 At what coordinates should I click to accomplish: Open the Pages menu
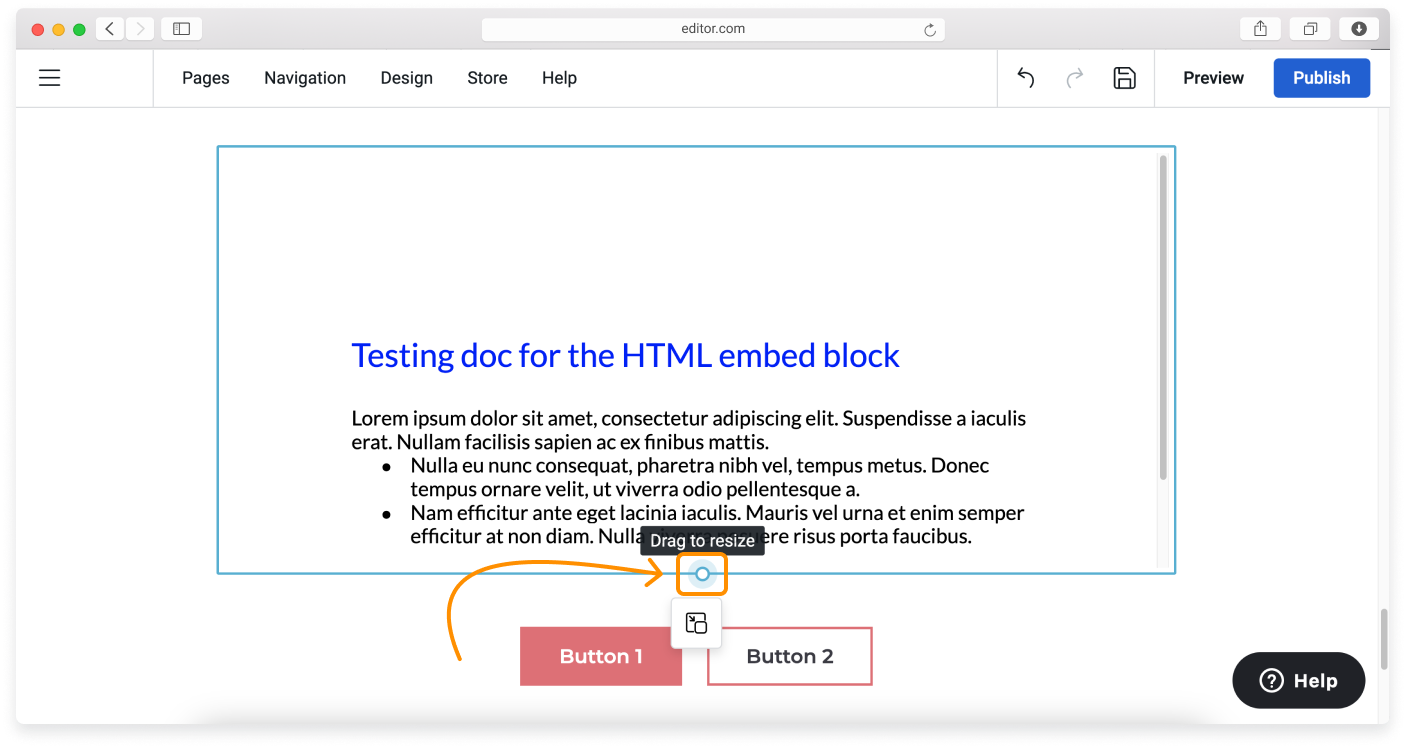[x=206, y=78]
